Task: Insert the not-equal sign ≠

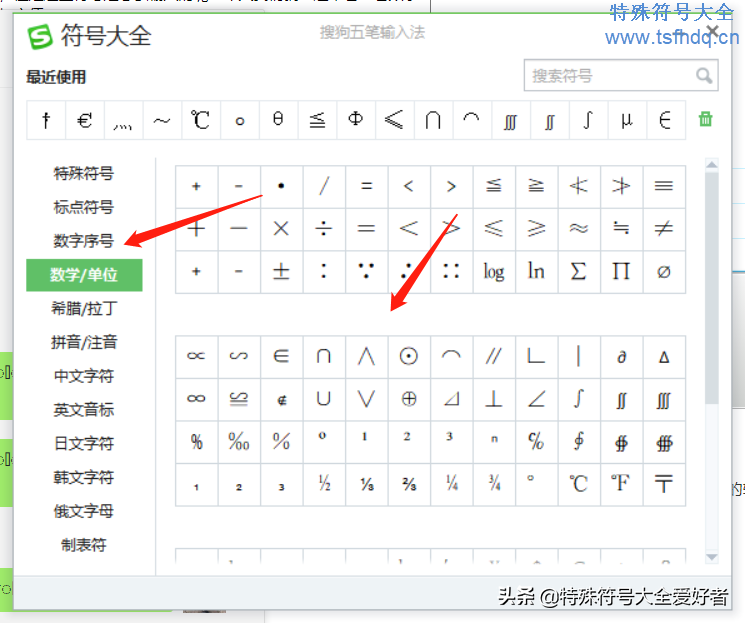Action: pyautogui.click(x=663, y=229)
